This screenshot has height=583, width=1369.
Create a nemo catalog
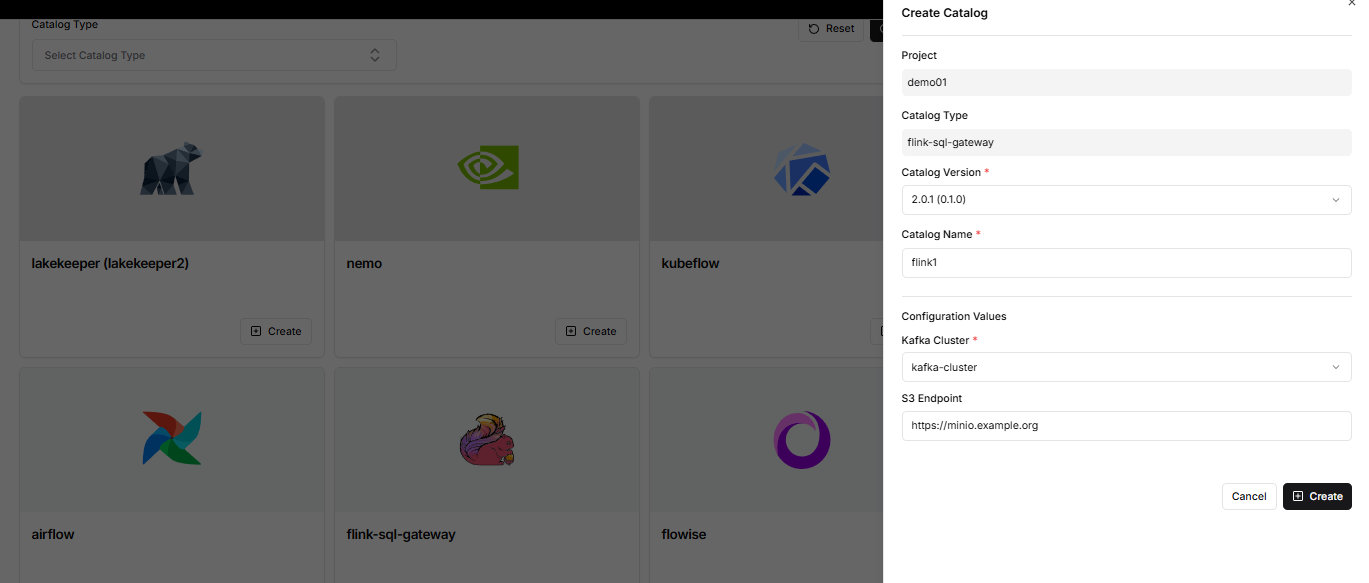pyautogui.click(x=591, y=331)
